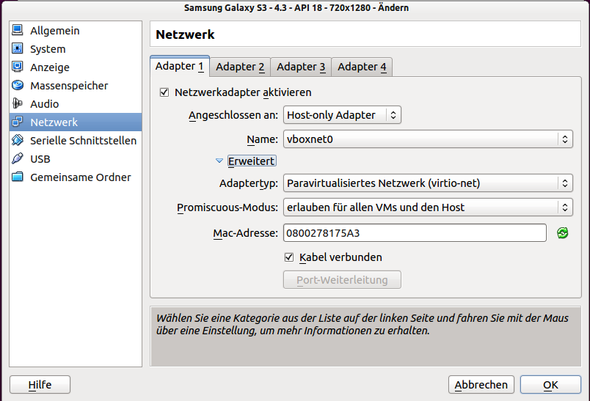Click into the Mac-Adresse input field

coord(415,233)
